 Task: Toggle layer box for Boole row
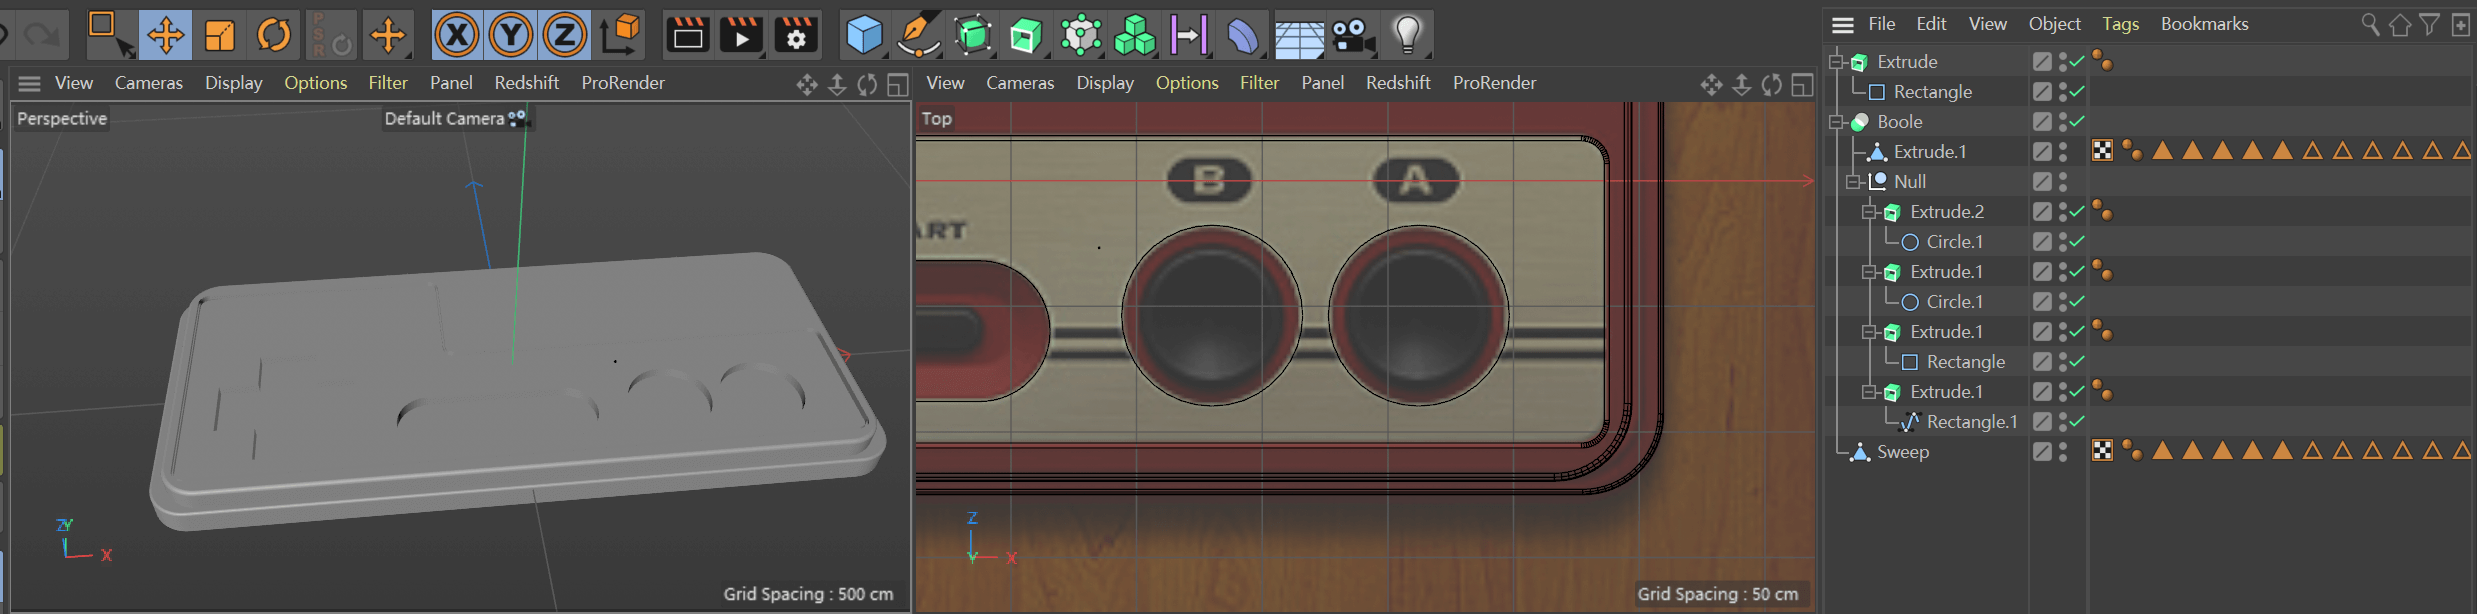click(x=2042, y=122)
